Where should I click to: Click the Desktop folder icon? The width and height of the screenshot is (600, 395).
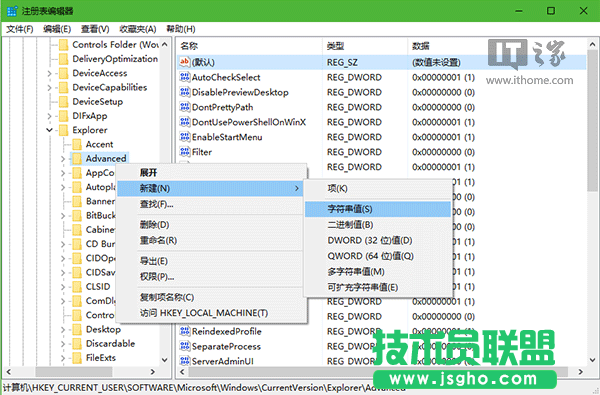pyautogui.click(x=77, y=330)
